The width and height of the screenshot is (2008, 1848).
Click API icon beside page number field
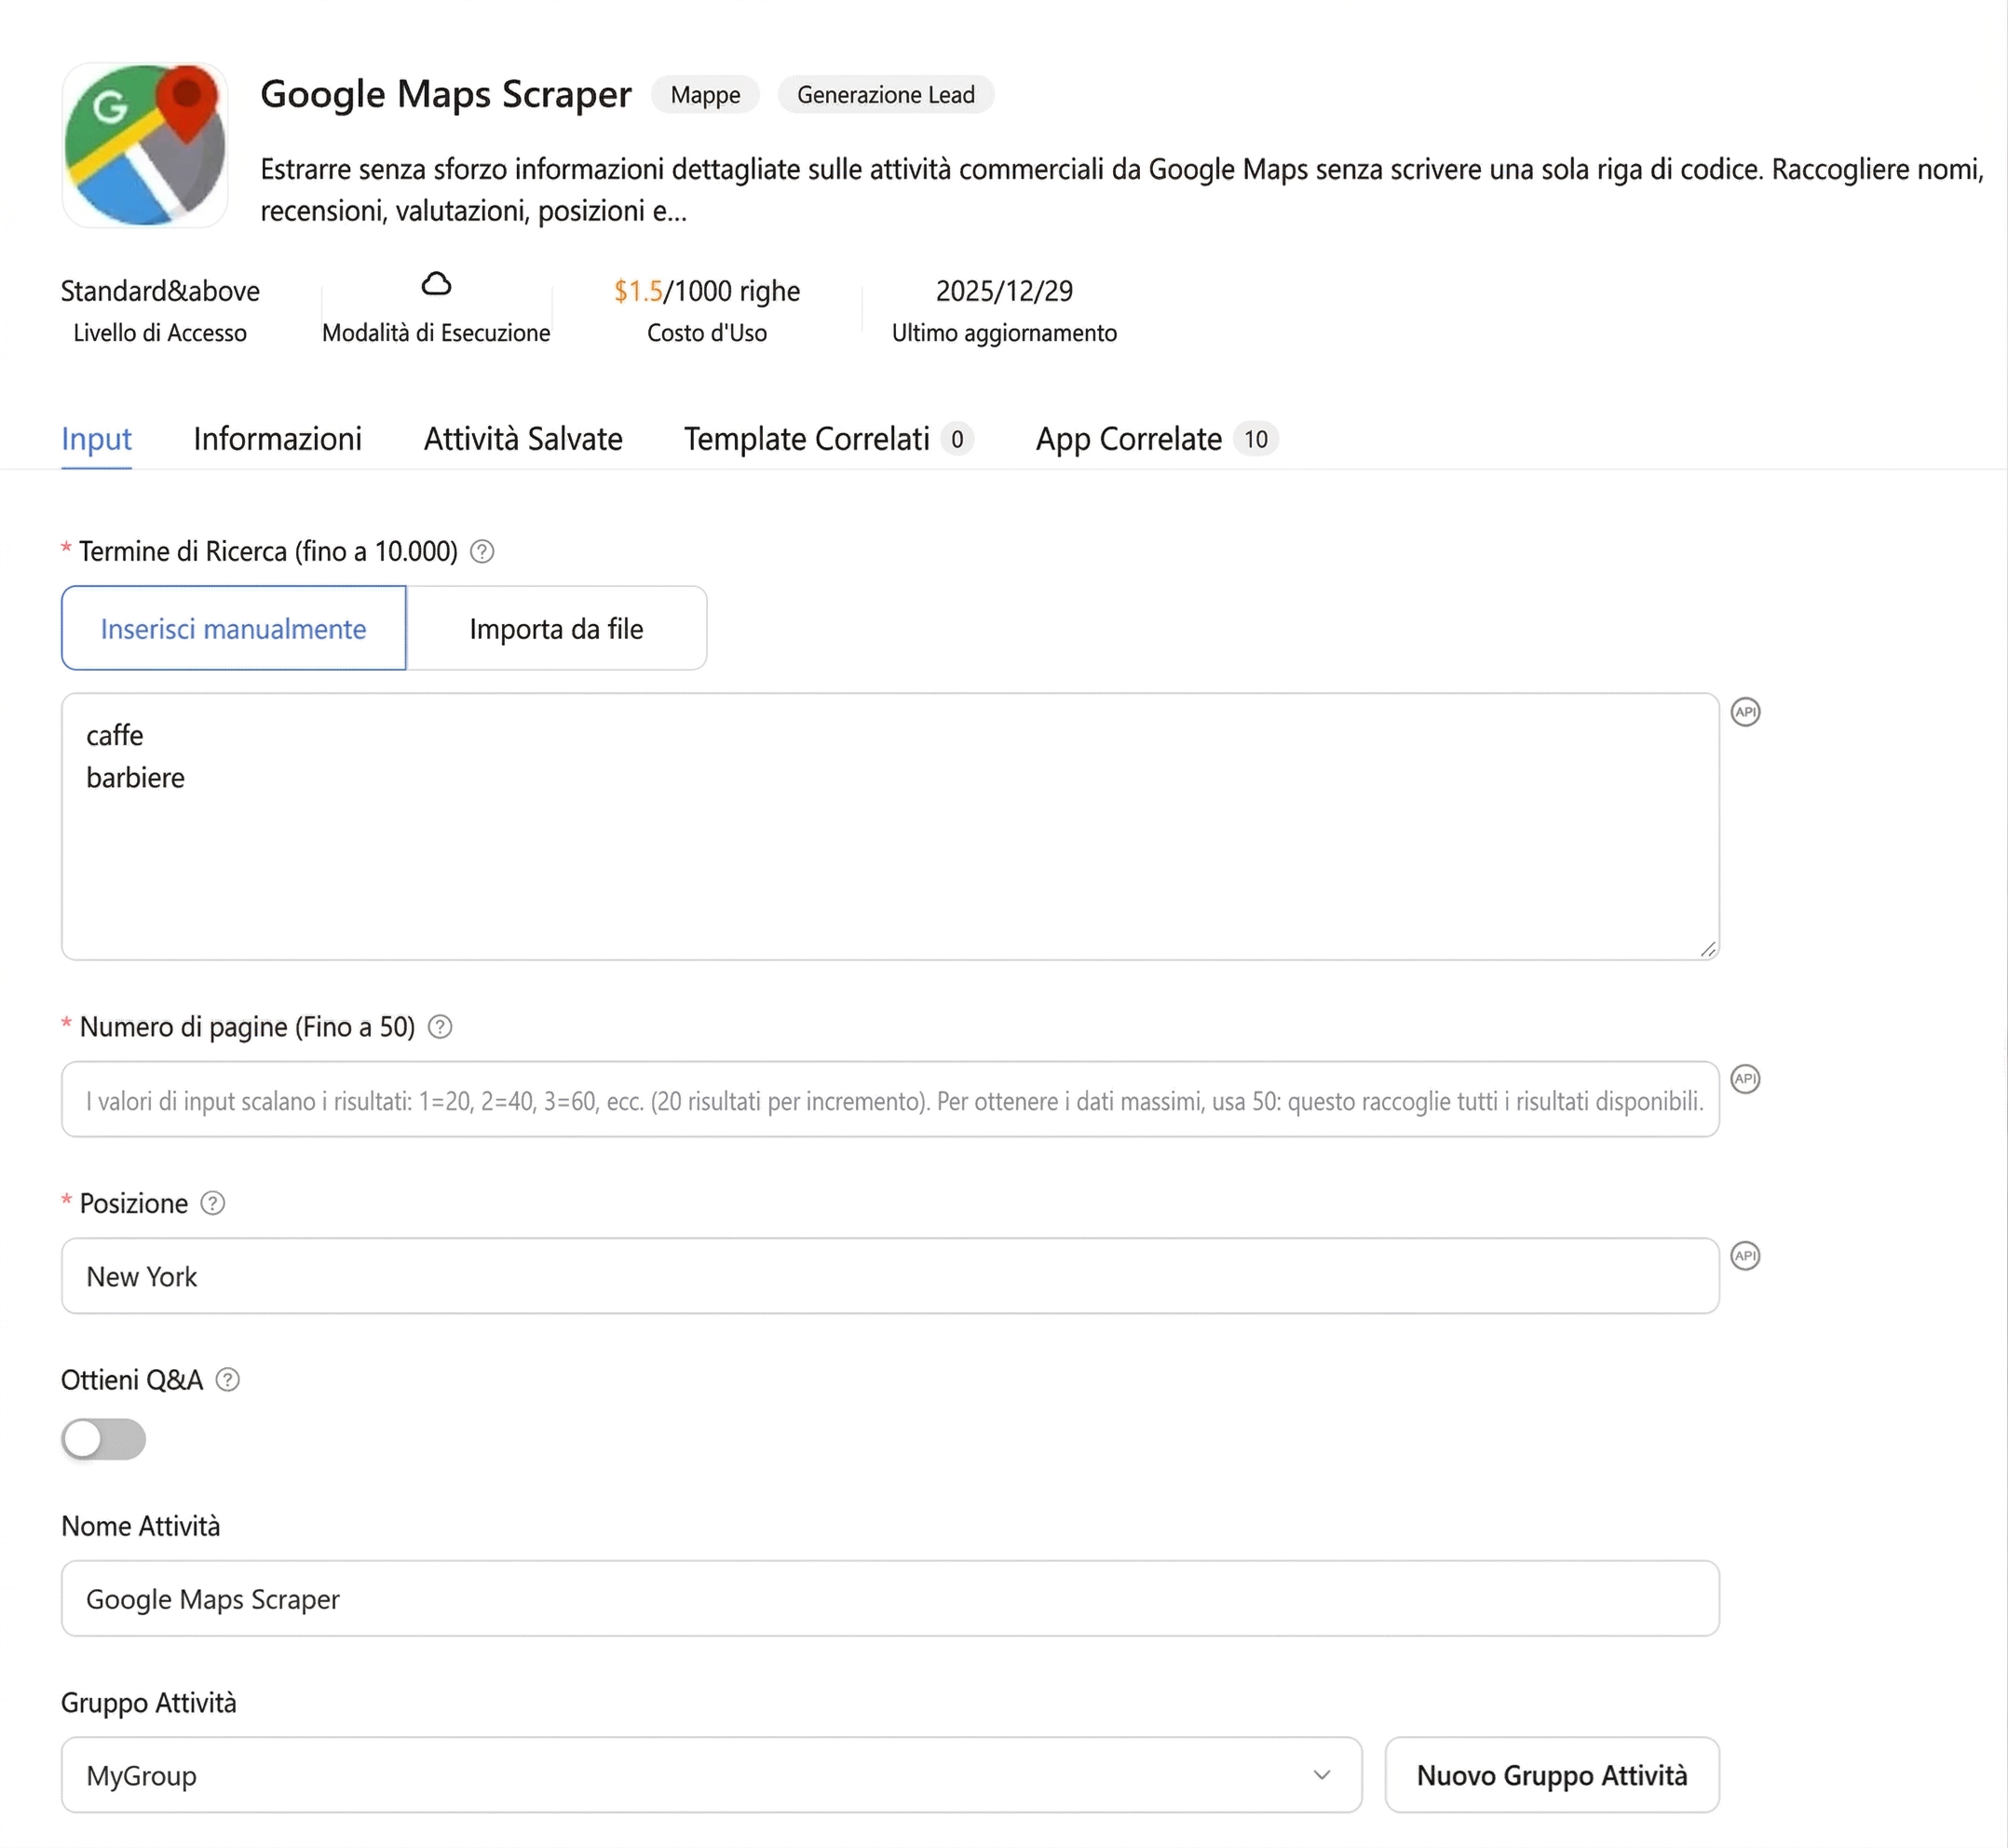click(1745, 1079)
